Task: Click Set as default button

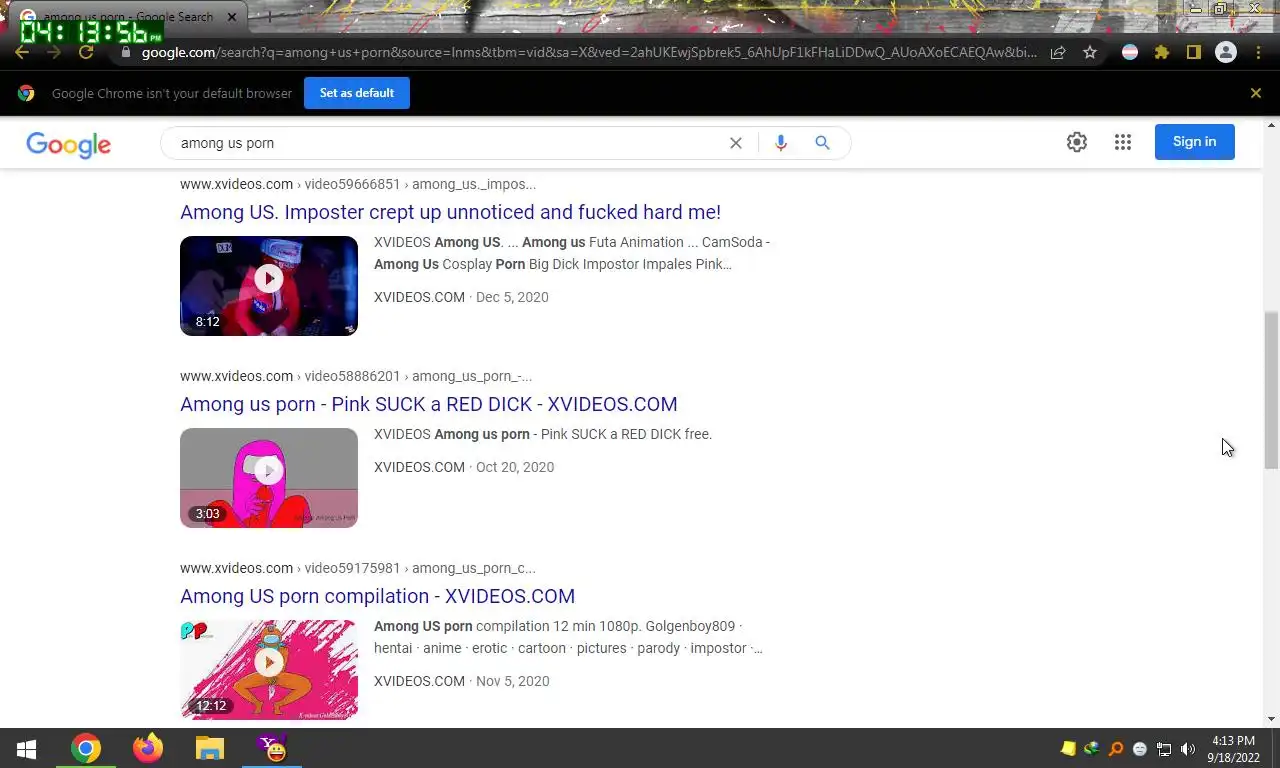Action: (x=357, y=93)
